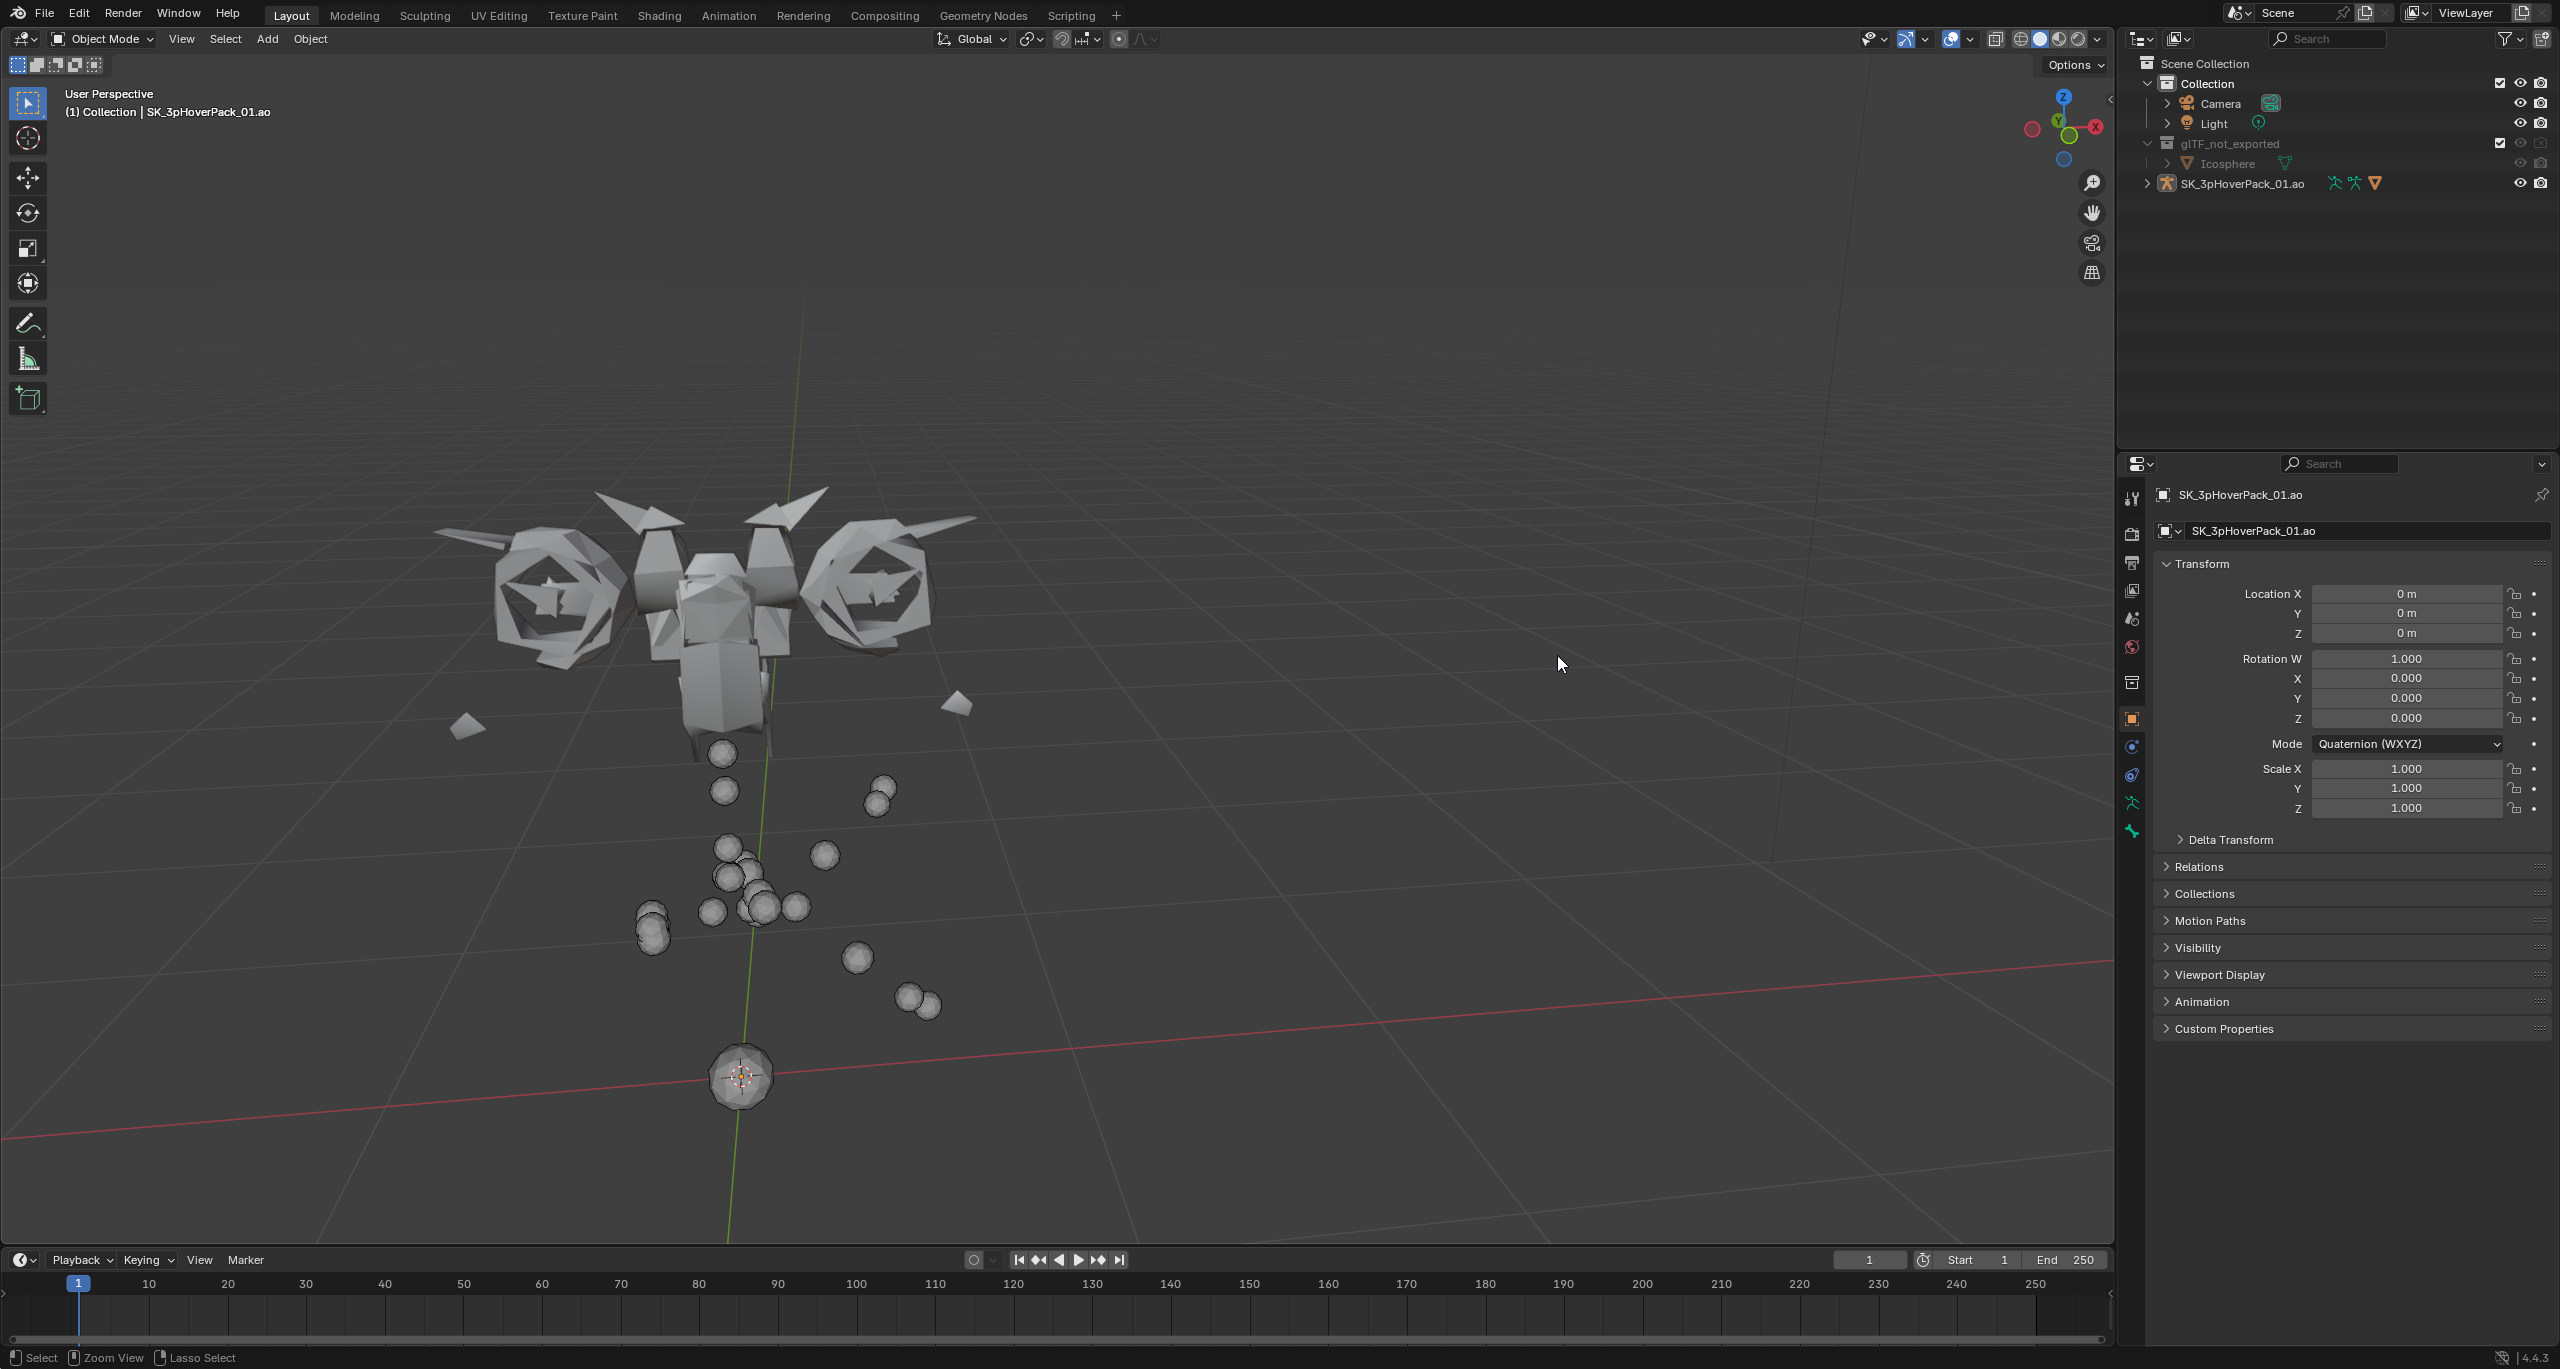Viewport: 2560px width, 1369px height.
Task: Uncheck Collection exclude checkbox
Action: tap(2500, 83)
